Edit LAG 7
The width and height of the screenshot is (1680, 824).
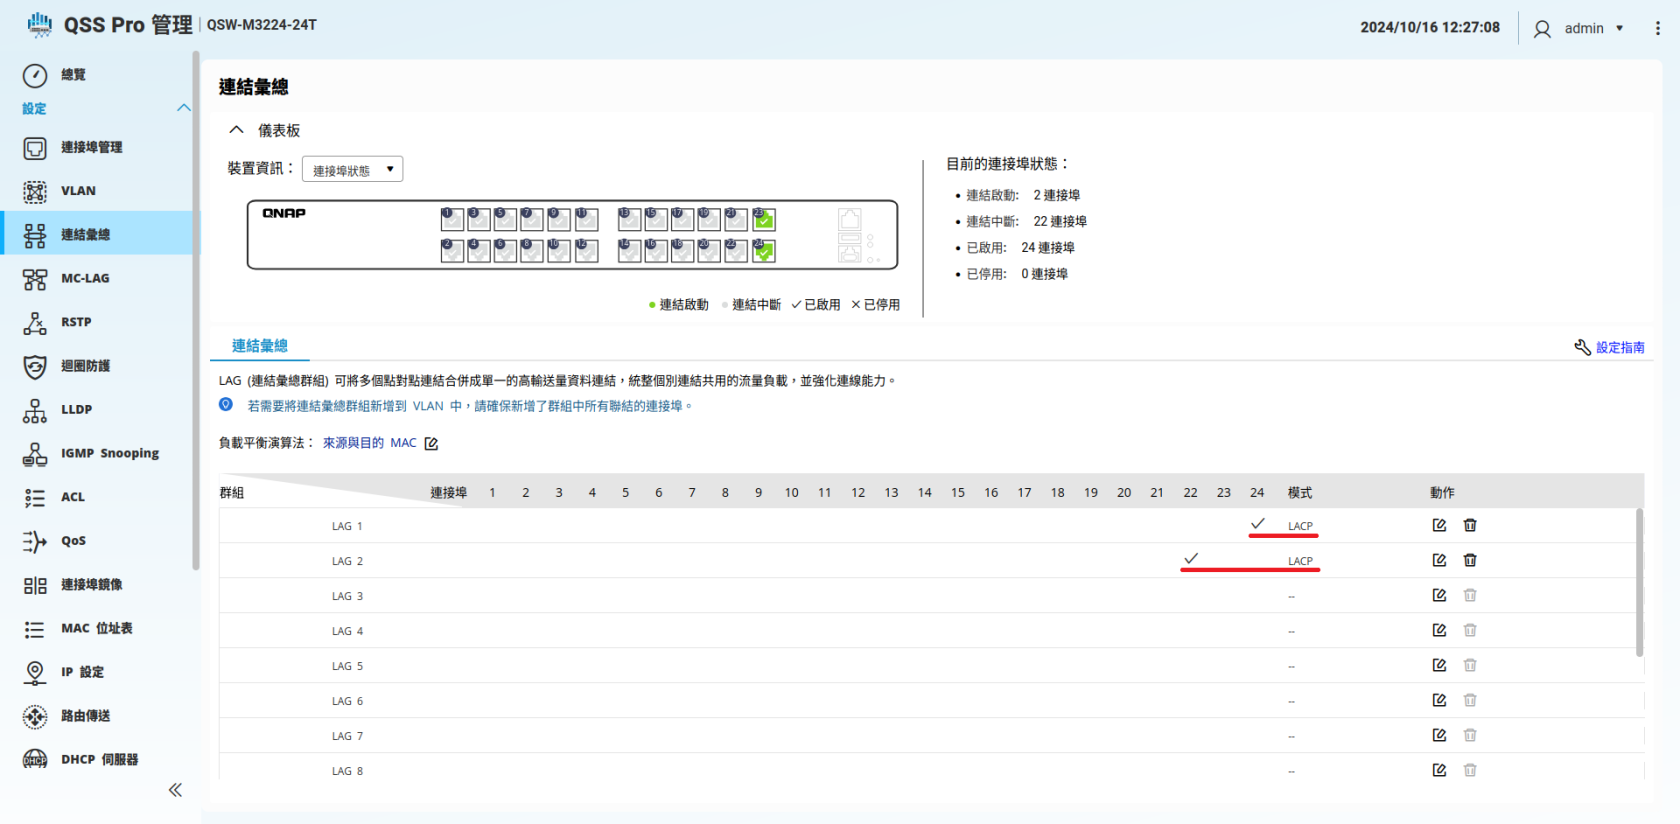(1439, 735)
